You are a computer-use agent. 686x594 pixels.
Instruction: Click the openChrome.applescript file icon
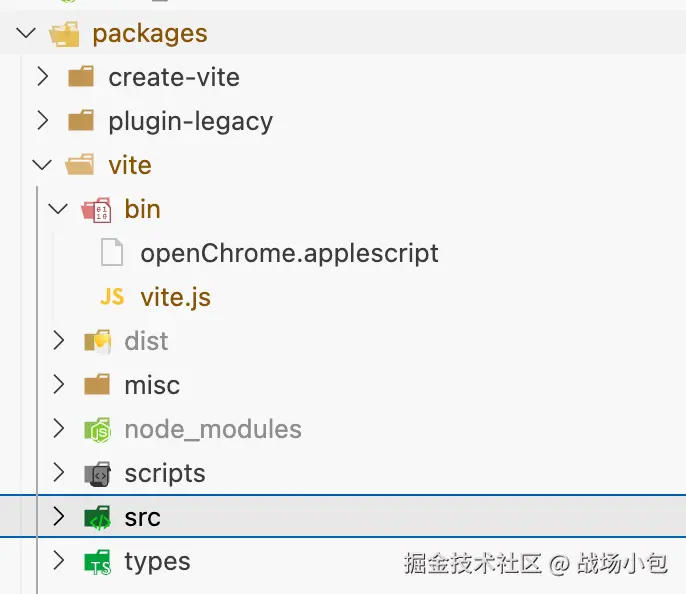112,253
